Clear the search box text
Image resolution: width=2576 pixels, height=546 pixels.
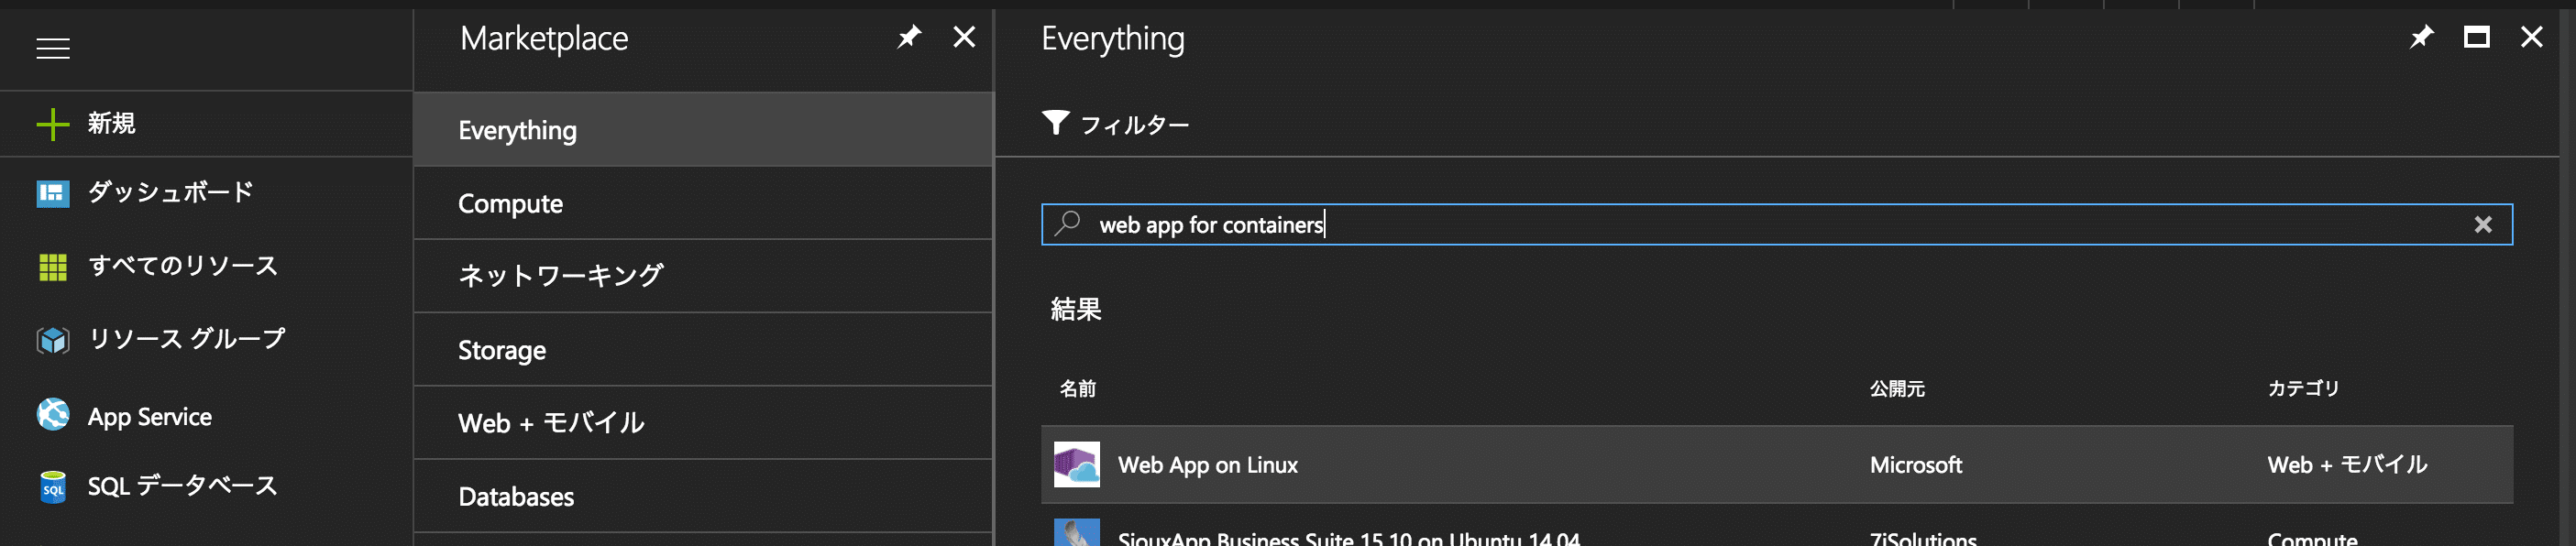(2483, 224)
